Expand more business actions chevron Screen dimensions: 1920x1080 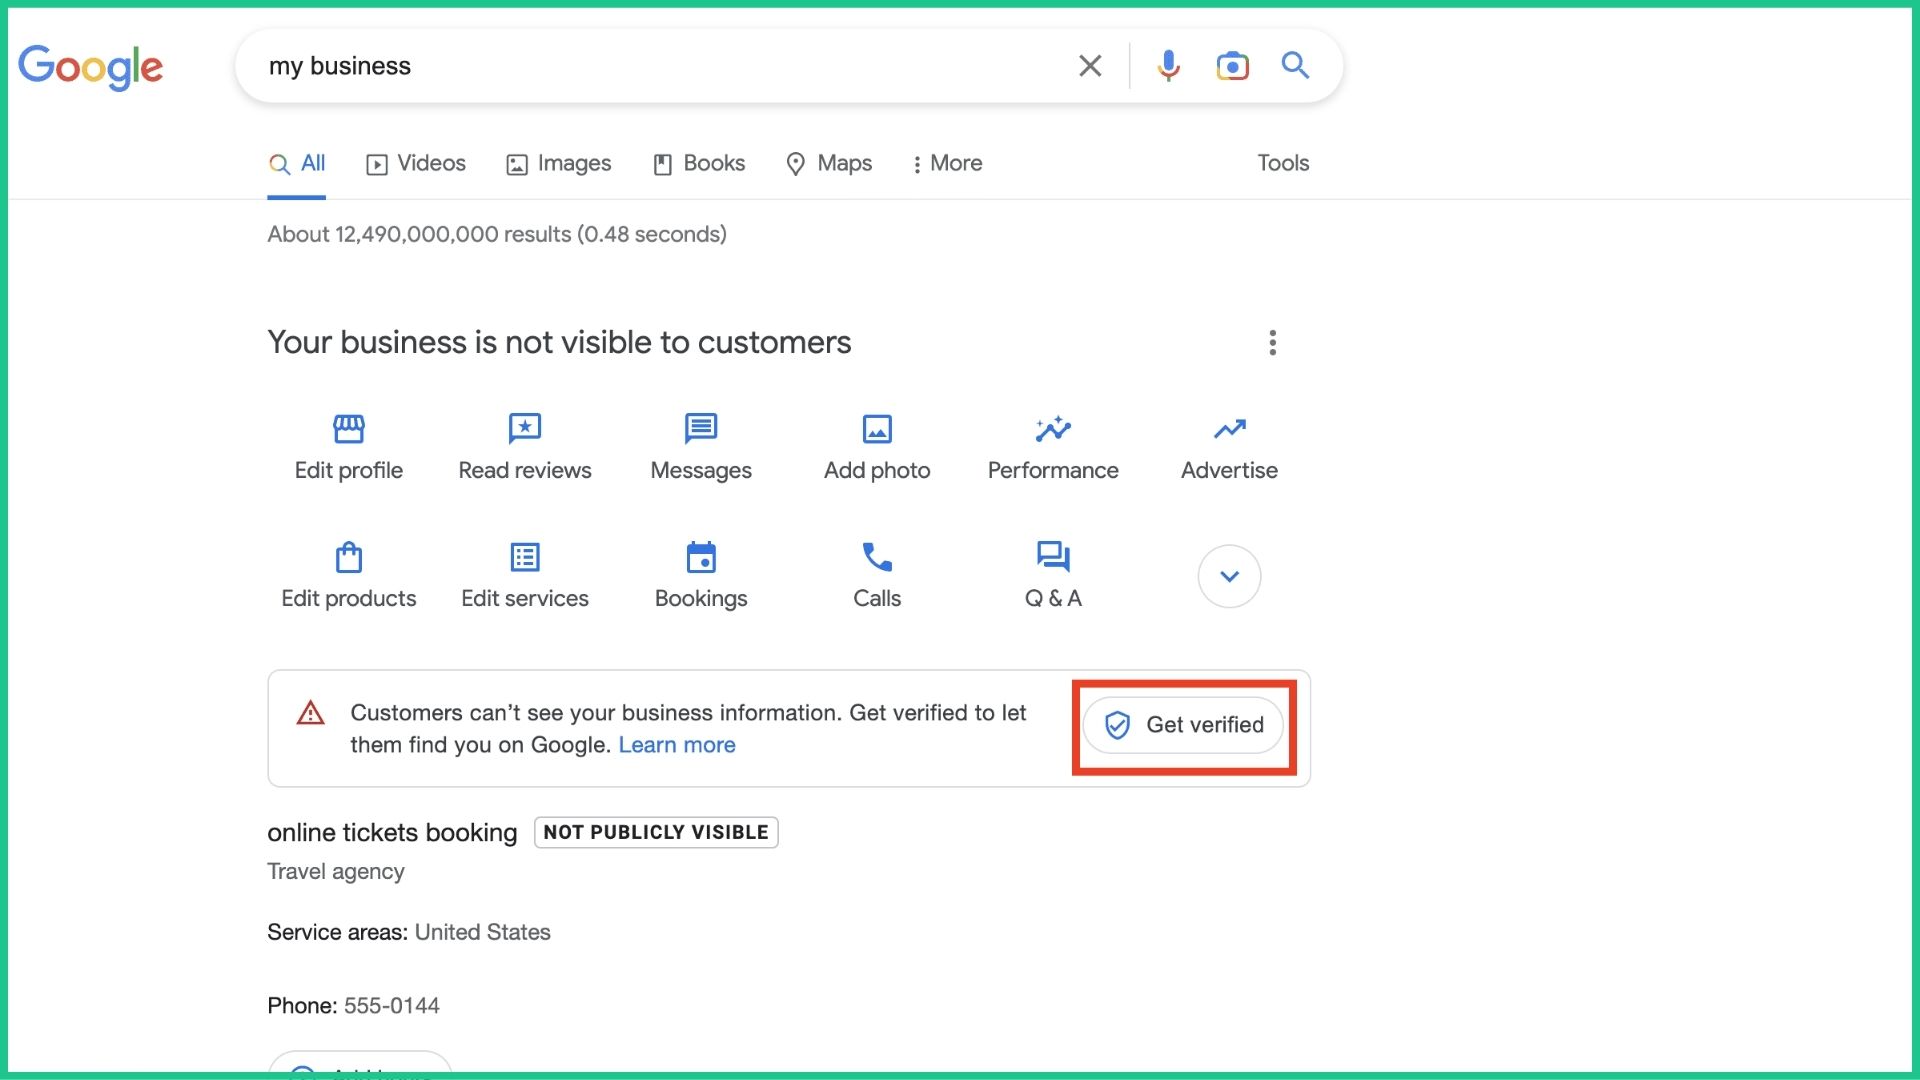(1229, 576)
